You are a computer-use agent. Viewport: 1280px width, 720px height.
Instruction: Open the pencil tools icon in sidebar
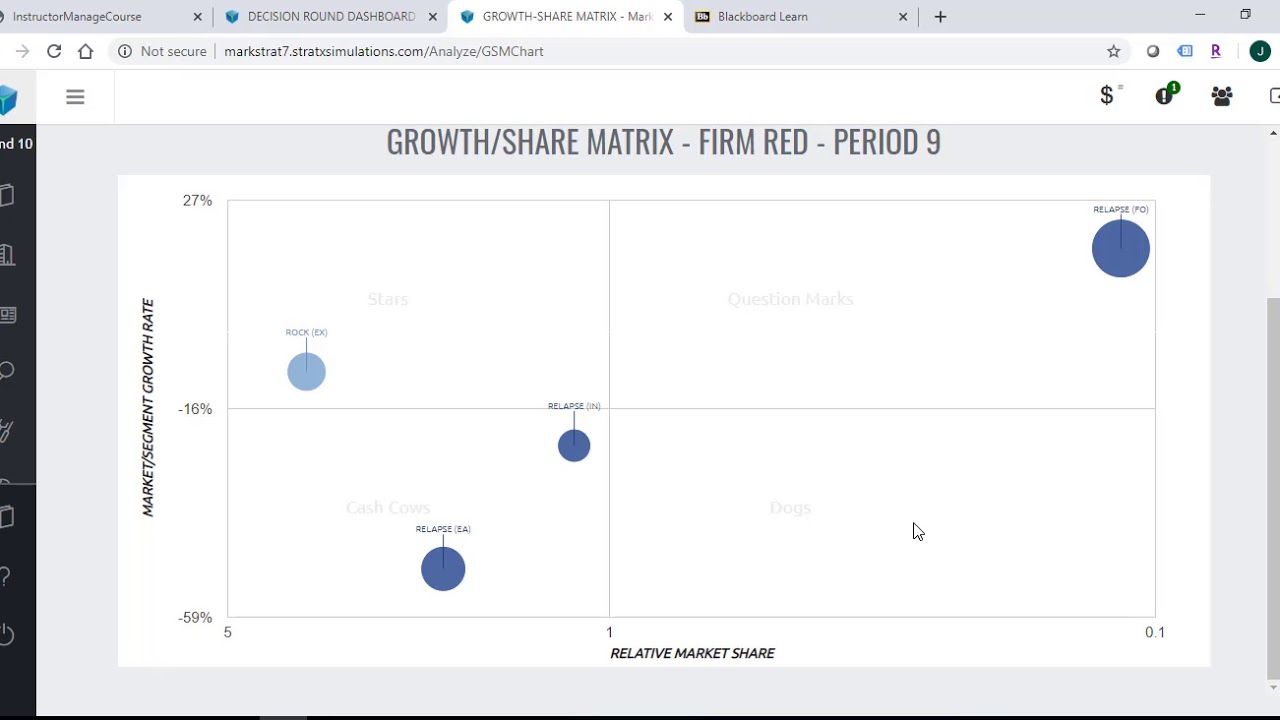6,432
